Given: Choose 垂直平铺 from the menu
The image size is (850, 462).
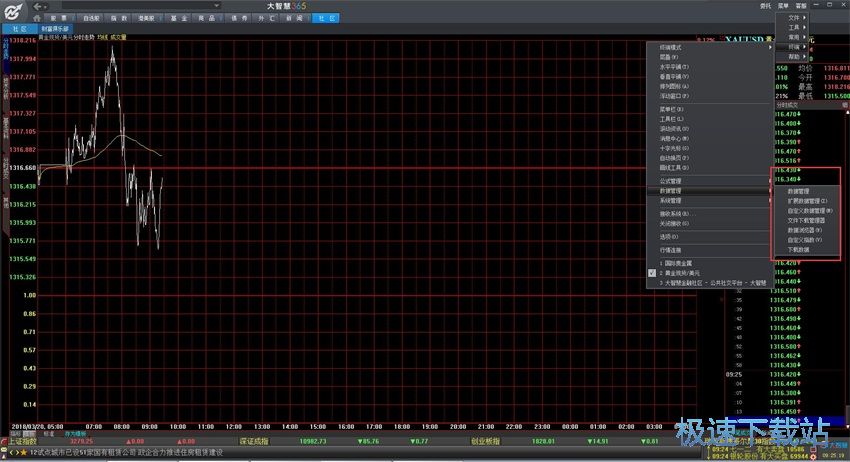Looking at the screenshot, I should pyautogui.click(x=710, y=77).
